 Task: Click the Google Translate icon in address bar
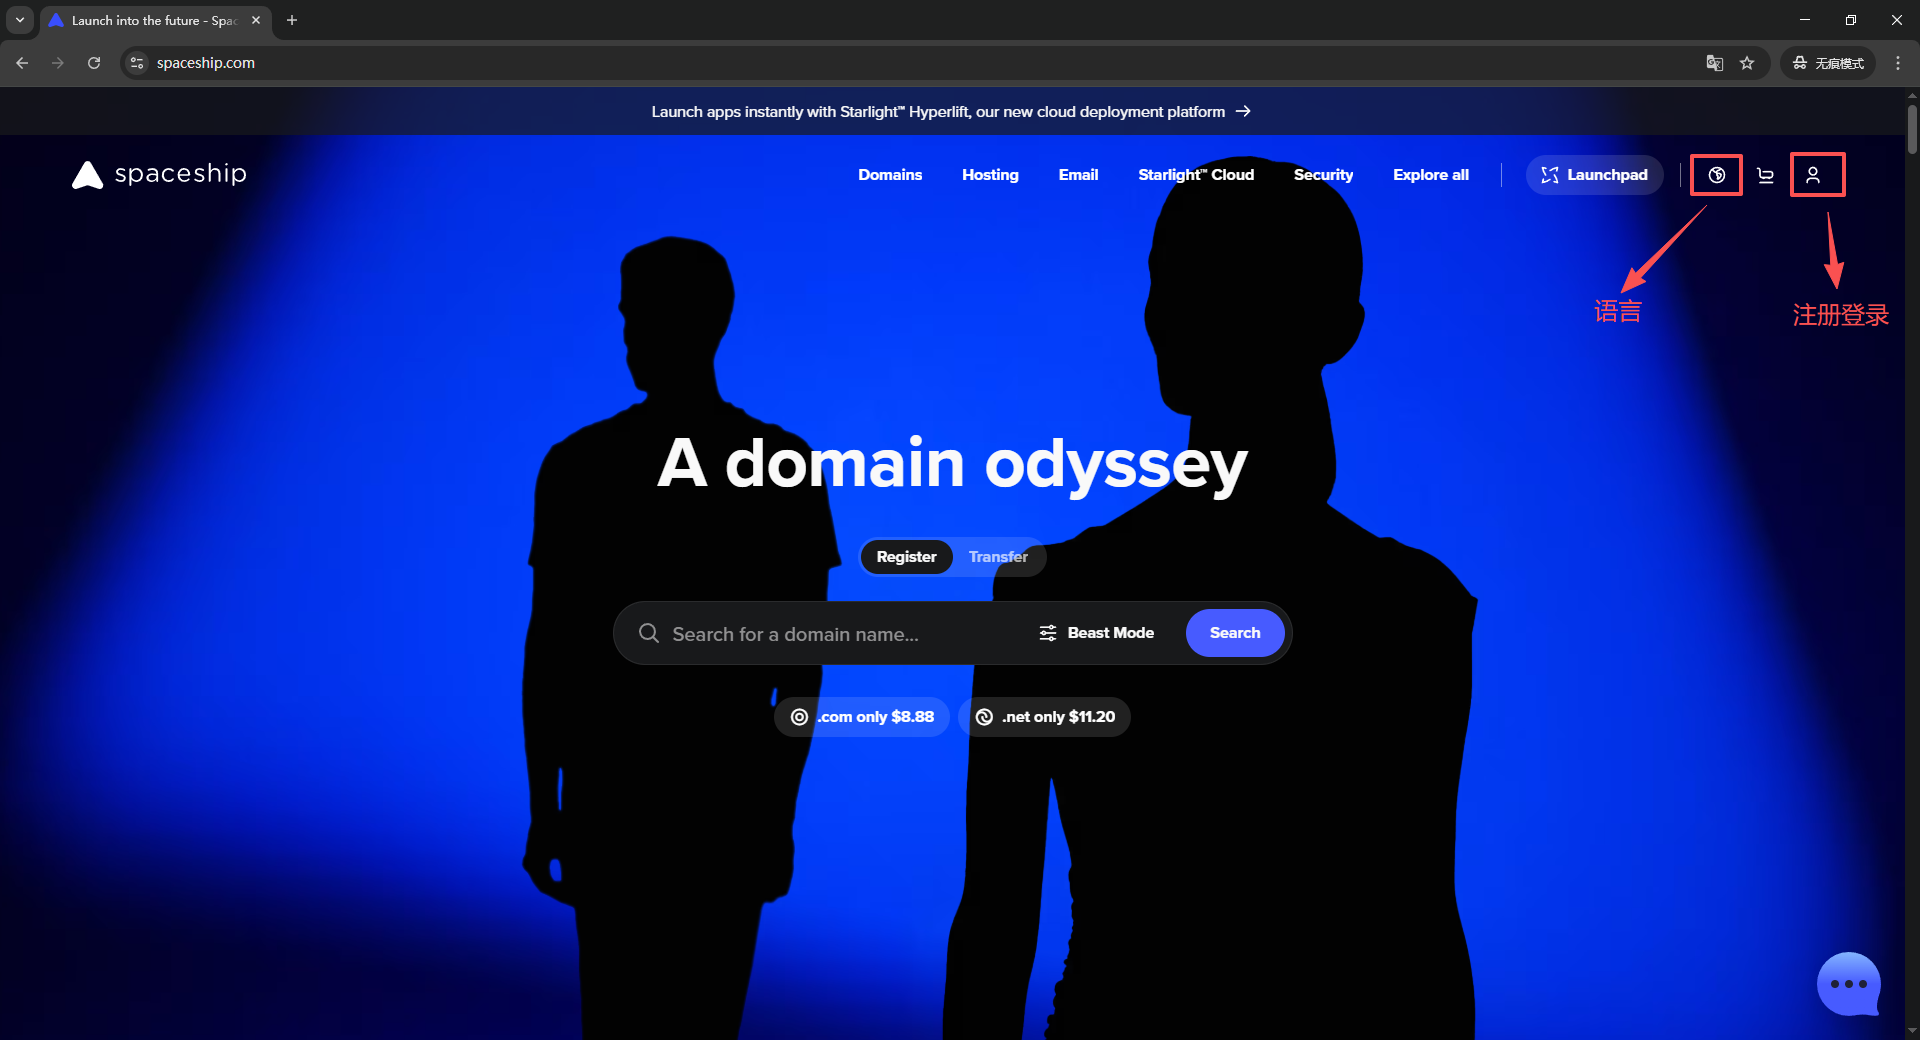1714,63
